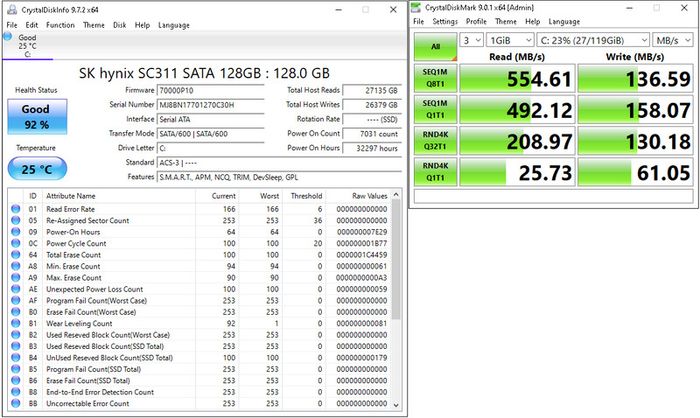Click status orb for Read Error Rate row

16,209
